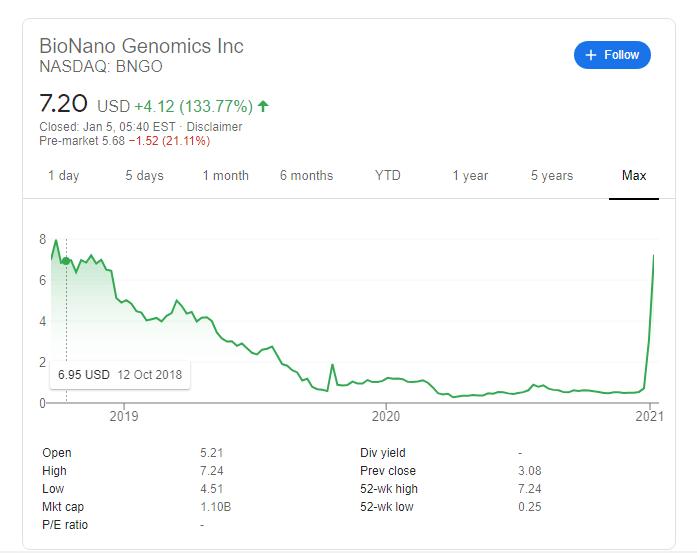Select the 1 month tab
The height and width of the screenshot is (553, 697).
[x=225, y=175]
